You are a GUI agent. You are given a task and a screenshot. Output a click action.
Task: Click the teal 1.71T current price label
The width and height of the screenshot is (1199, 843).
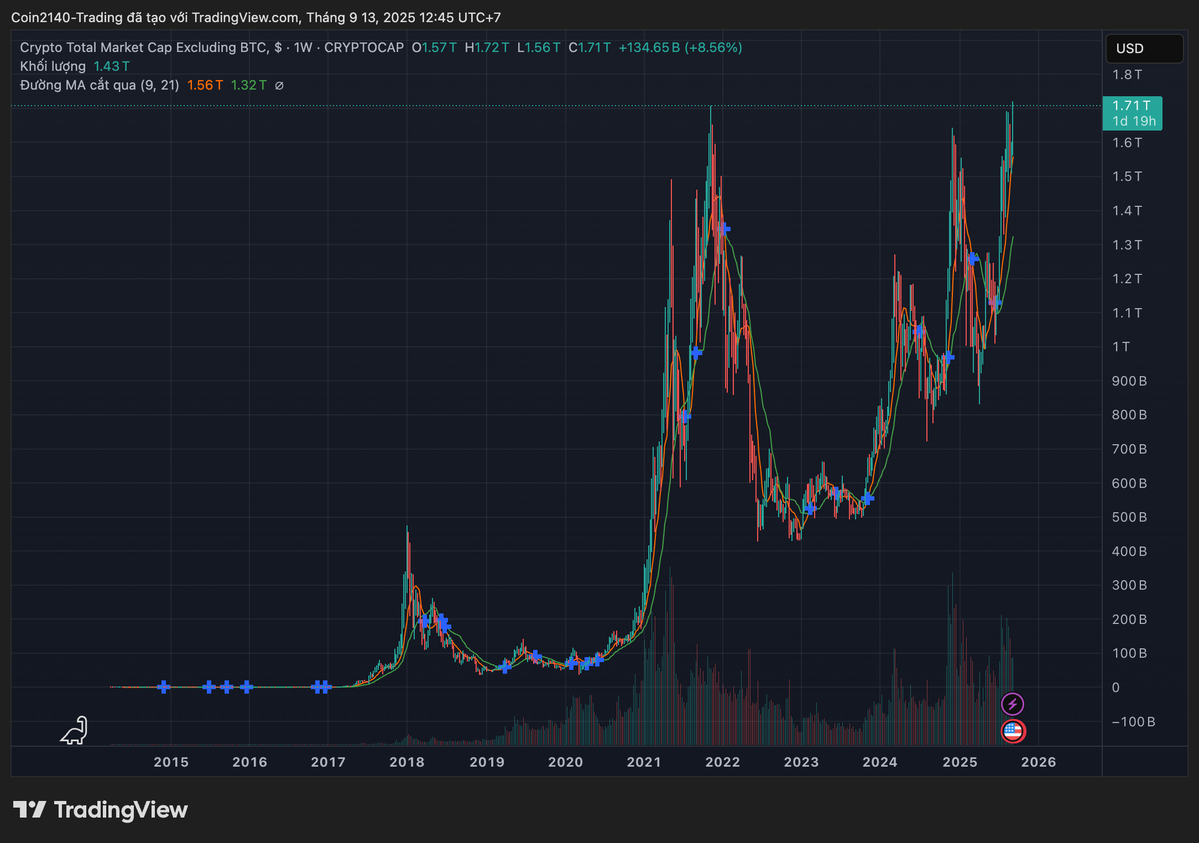[1132, 103]
